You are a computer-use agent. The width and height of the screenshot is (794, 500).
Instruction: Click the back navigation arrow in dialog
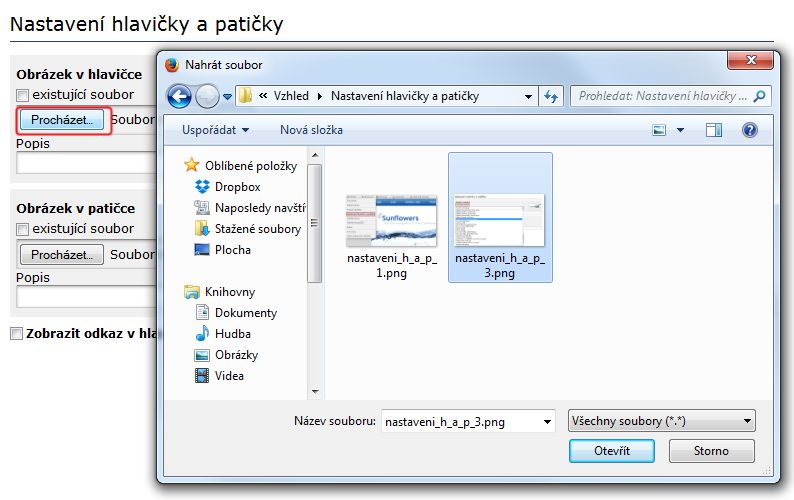click(x=180, y=96)
